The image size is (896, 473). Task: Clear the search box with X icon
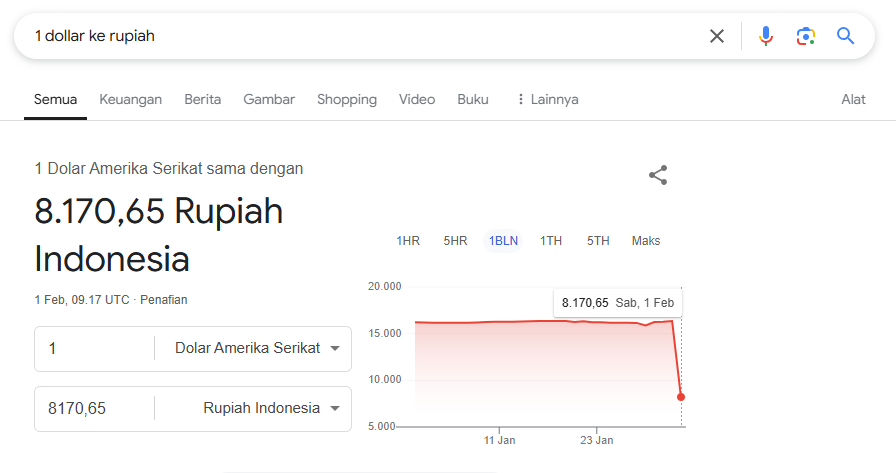[717, 36]
